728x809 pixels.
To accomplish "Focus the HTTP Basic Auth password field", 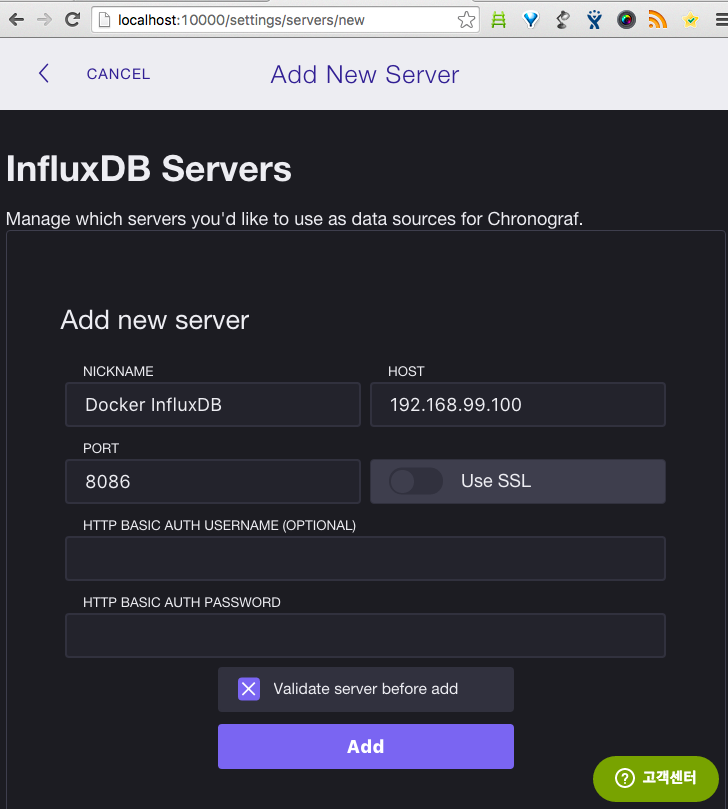I will pyautogui.click(x=365, y=635).
